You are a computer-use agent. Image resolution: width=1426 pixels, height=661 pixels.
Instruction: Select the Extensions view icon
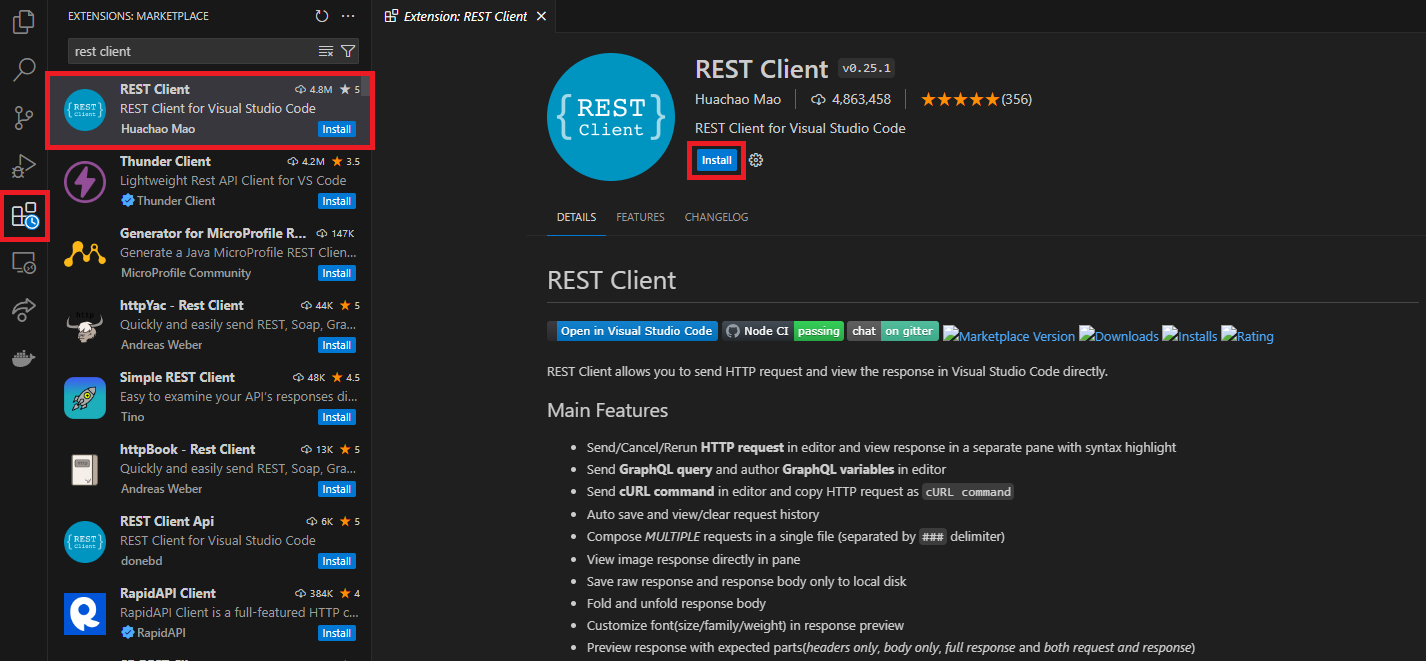tap(24, 214)
